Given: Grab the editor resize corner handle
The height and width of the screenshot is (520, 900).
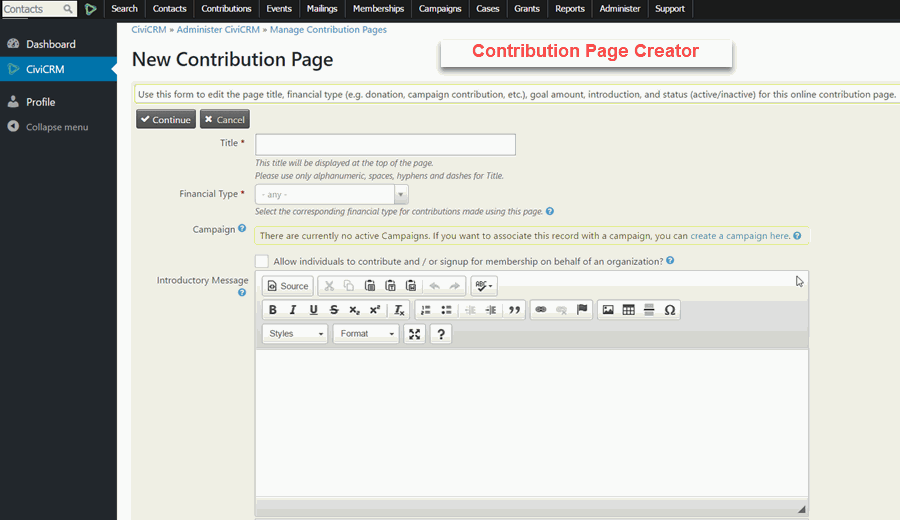Looking at the screenshot, I should click(x=802, y=509).
